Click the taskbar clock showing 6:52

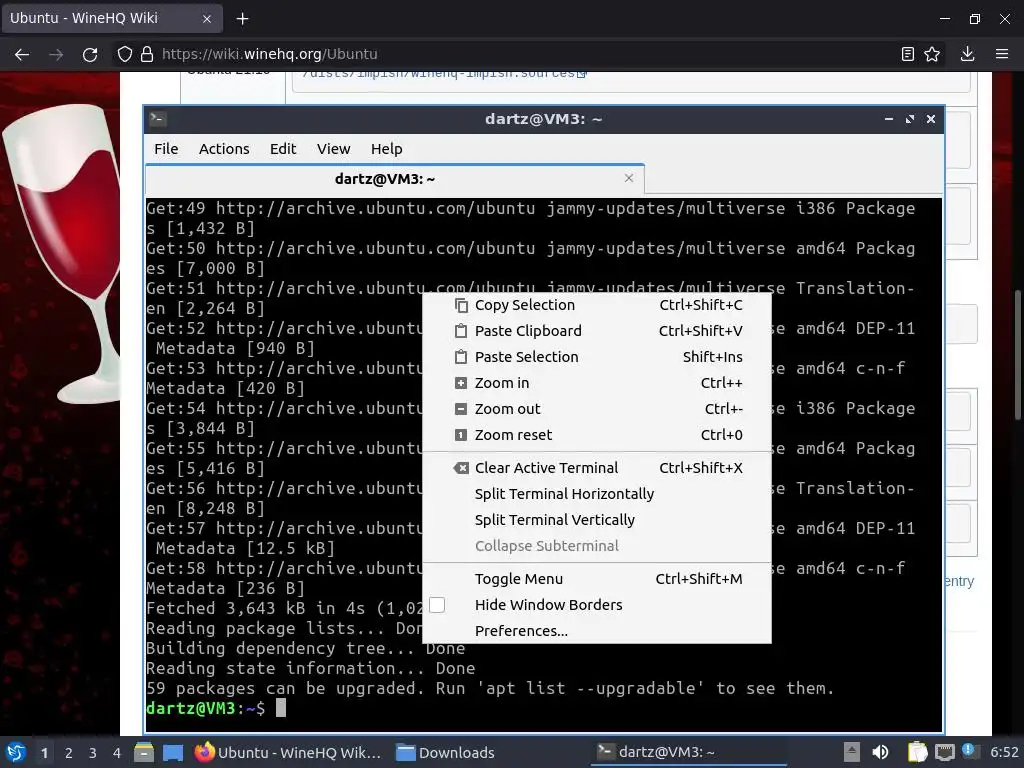click(1004, 752)
